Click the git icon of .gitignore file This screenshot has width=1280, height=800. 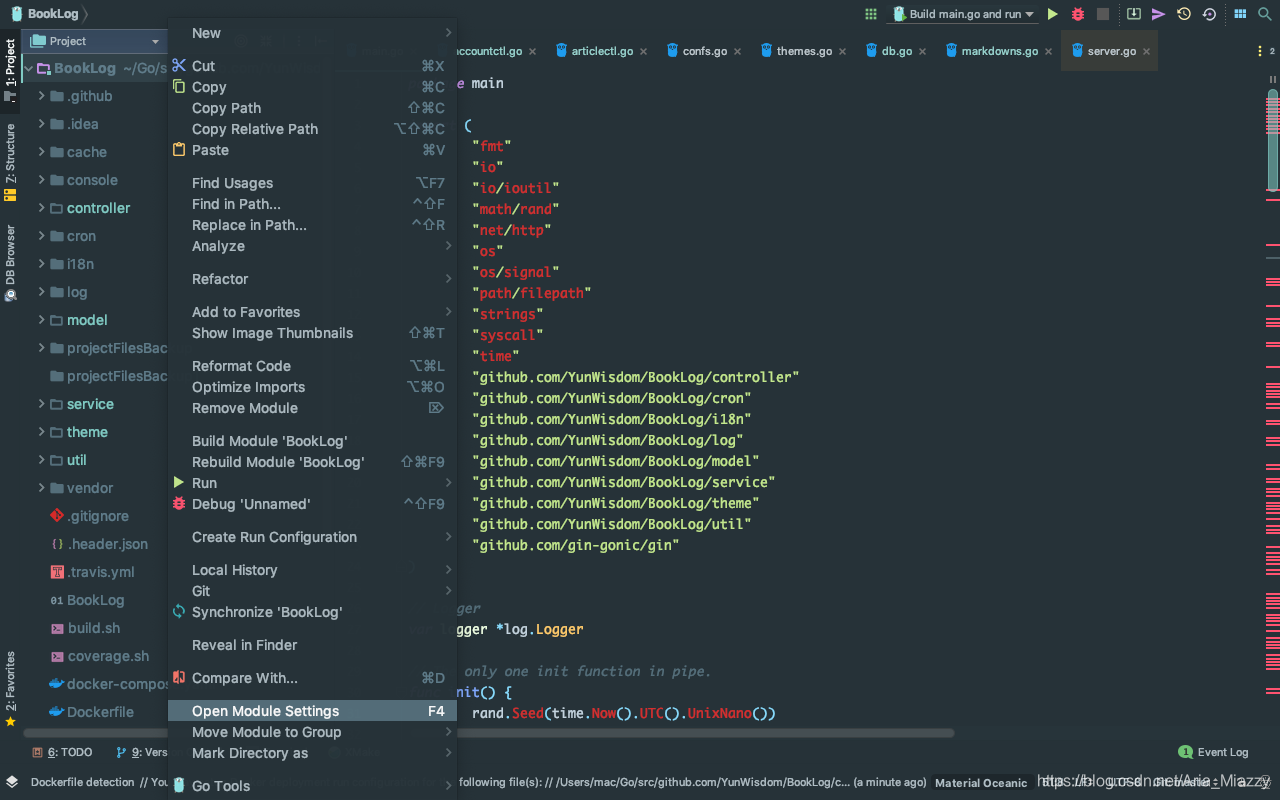tap(57, 516)
